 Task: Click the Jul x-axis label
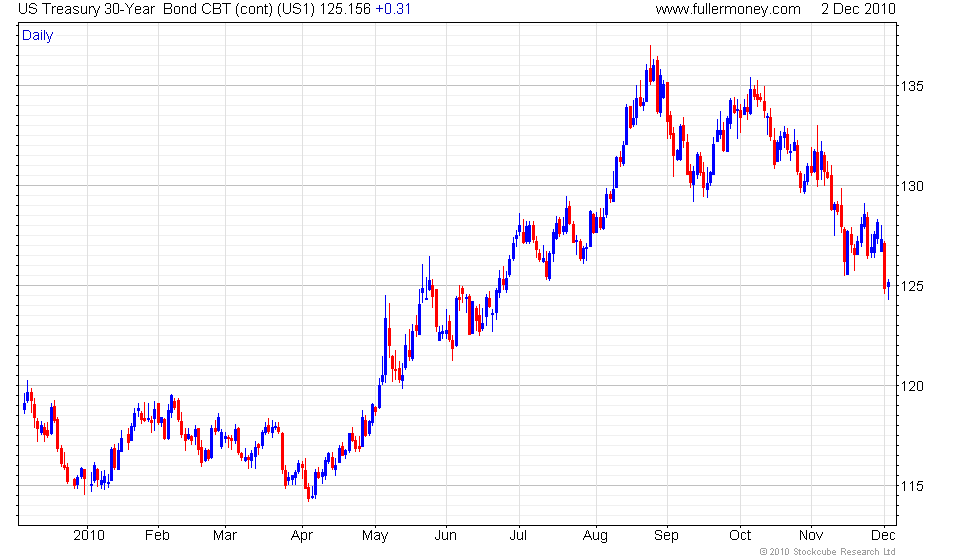(x=518, y=536)
